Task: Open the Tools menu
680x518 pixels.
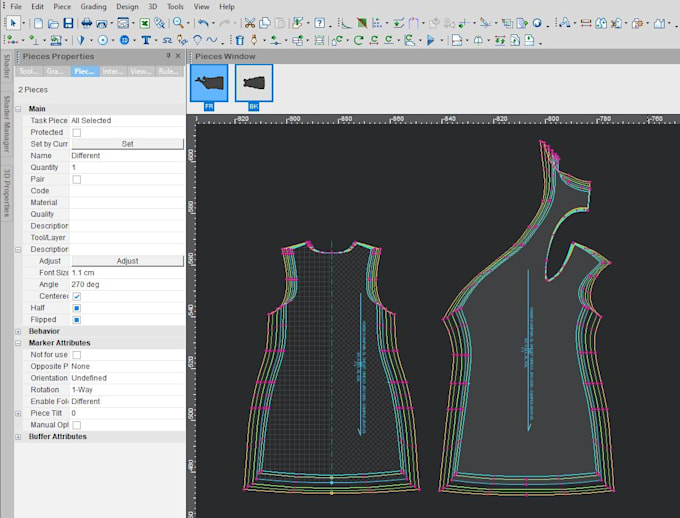Action: click(x=175, y=7)
